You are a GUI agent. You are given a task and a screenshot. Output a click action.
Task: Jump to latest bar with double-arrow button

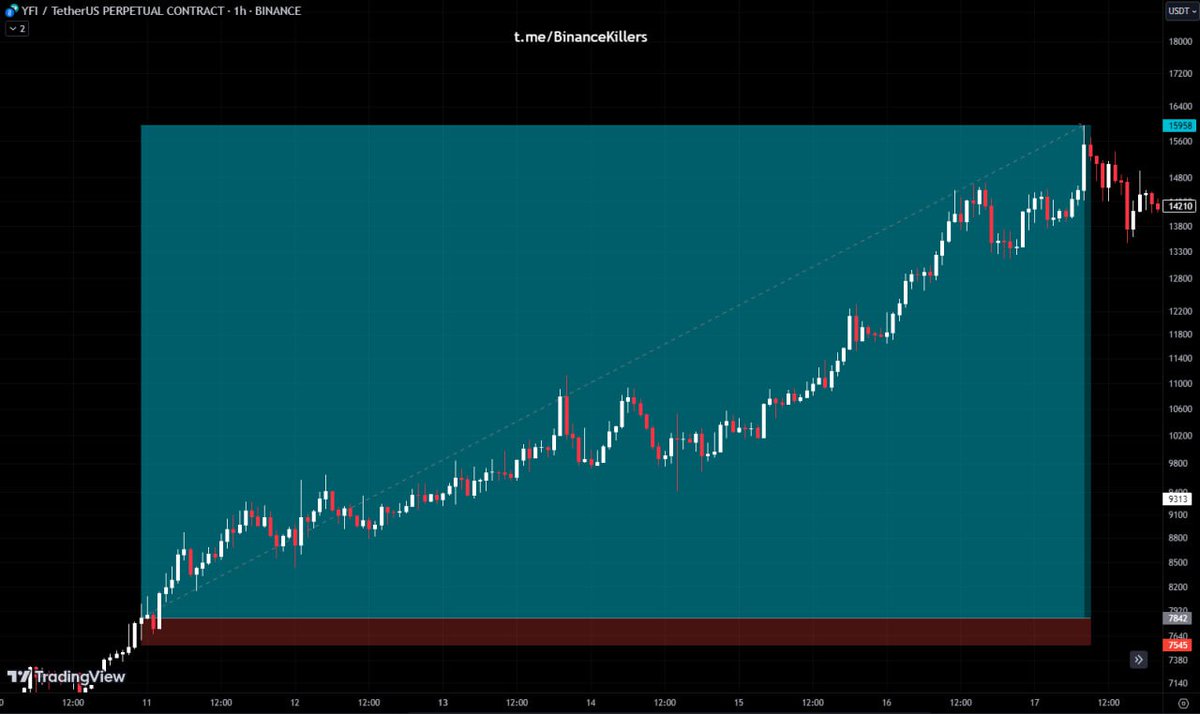(x=1139, y=659)
